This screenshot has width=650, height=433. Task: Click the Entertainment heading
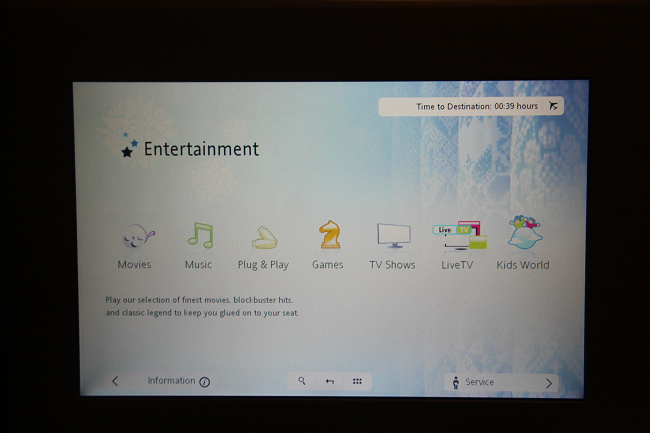(201, 149)
